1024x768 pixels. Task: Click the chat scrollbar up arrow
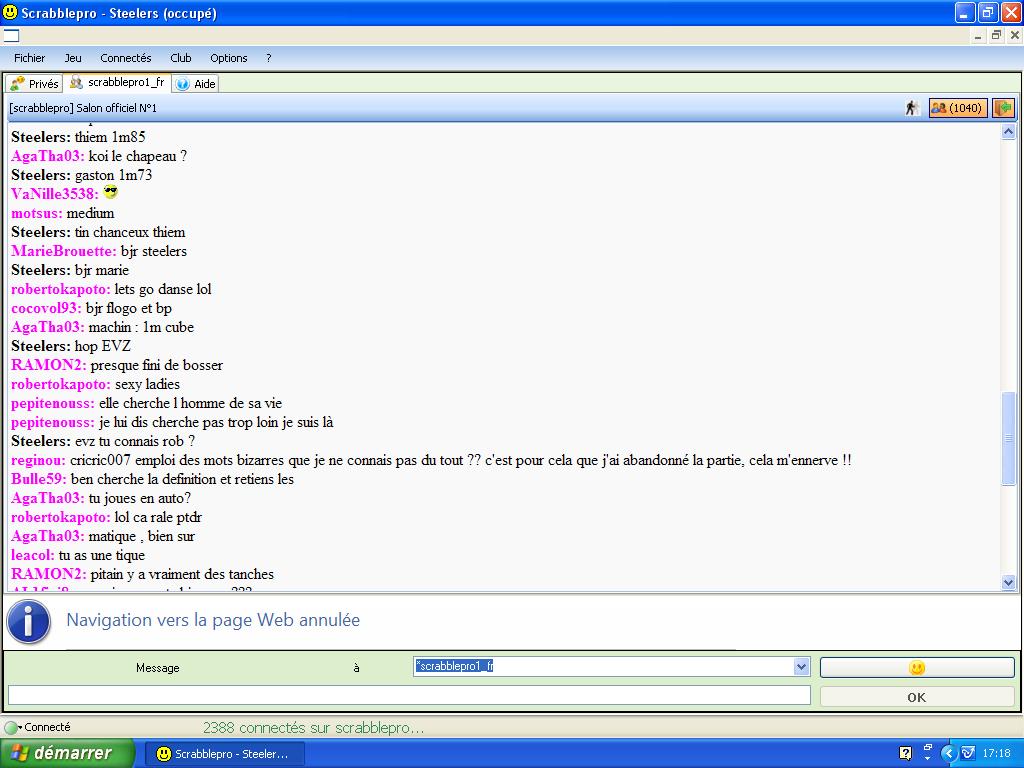coord(1008,132)
